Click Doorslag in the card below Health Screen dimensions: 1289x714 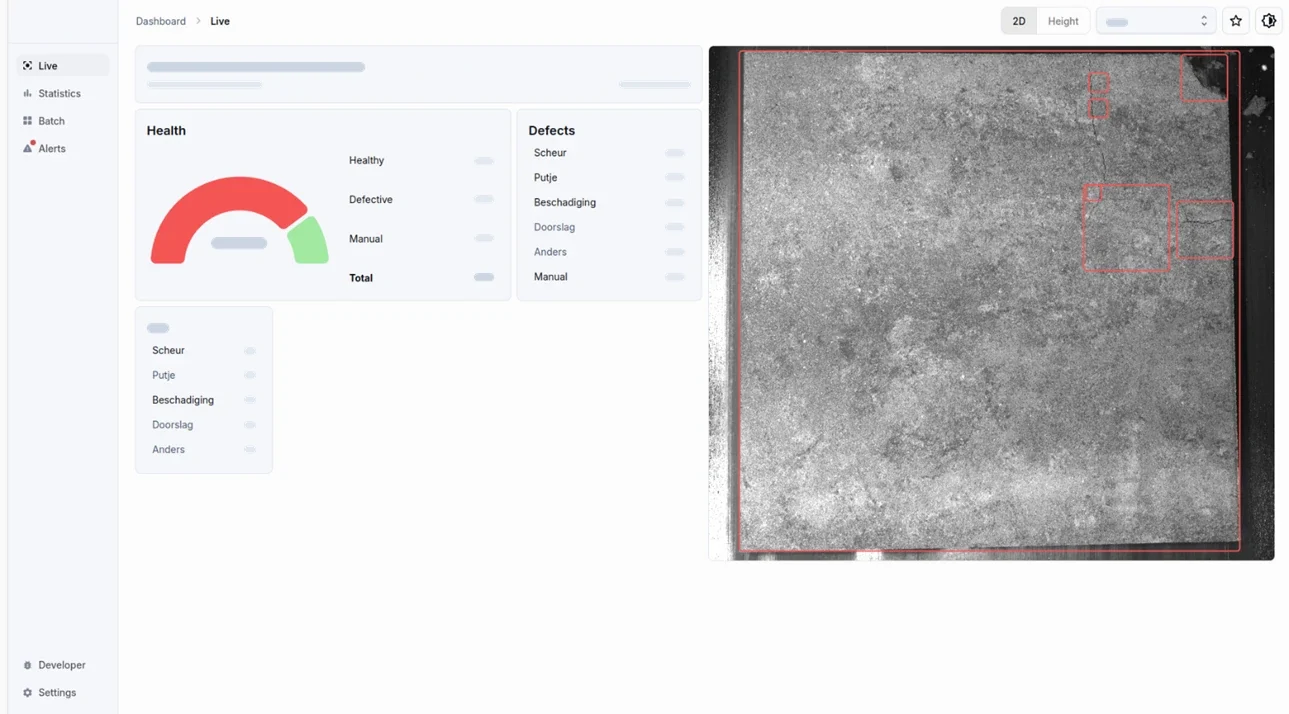(204, 425)
